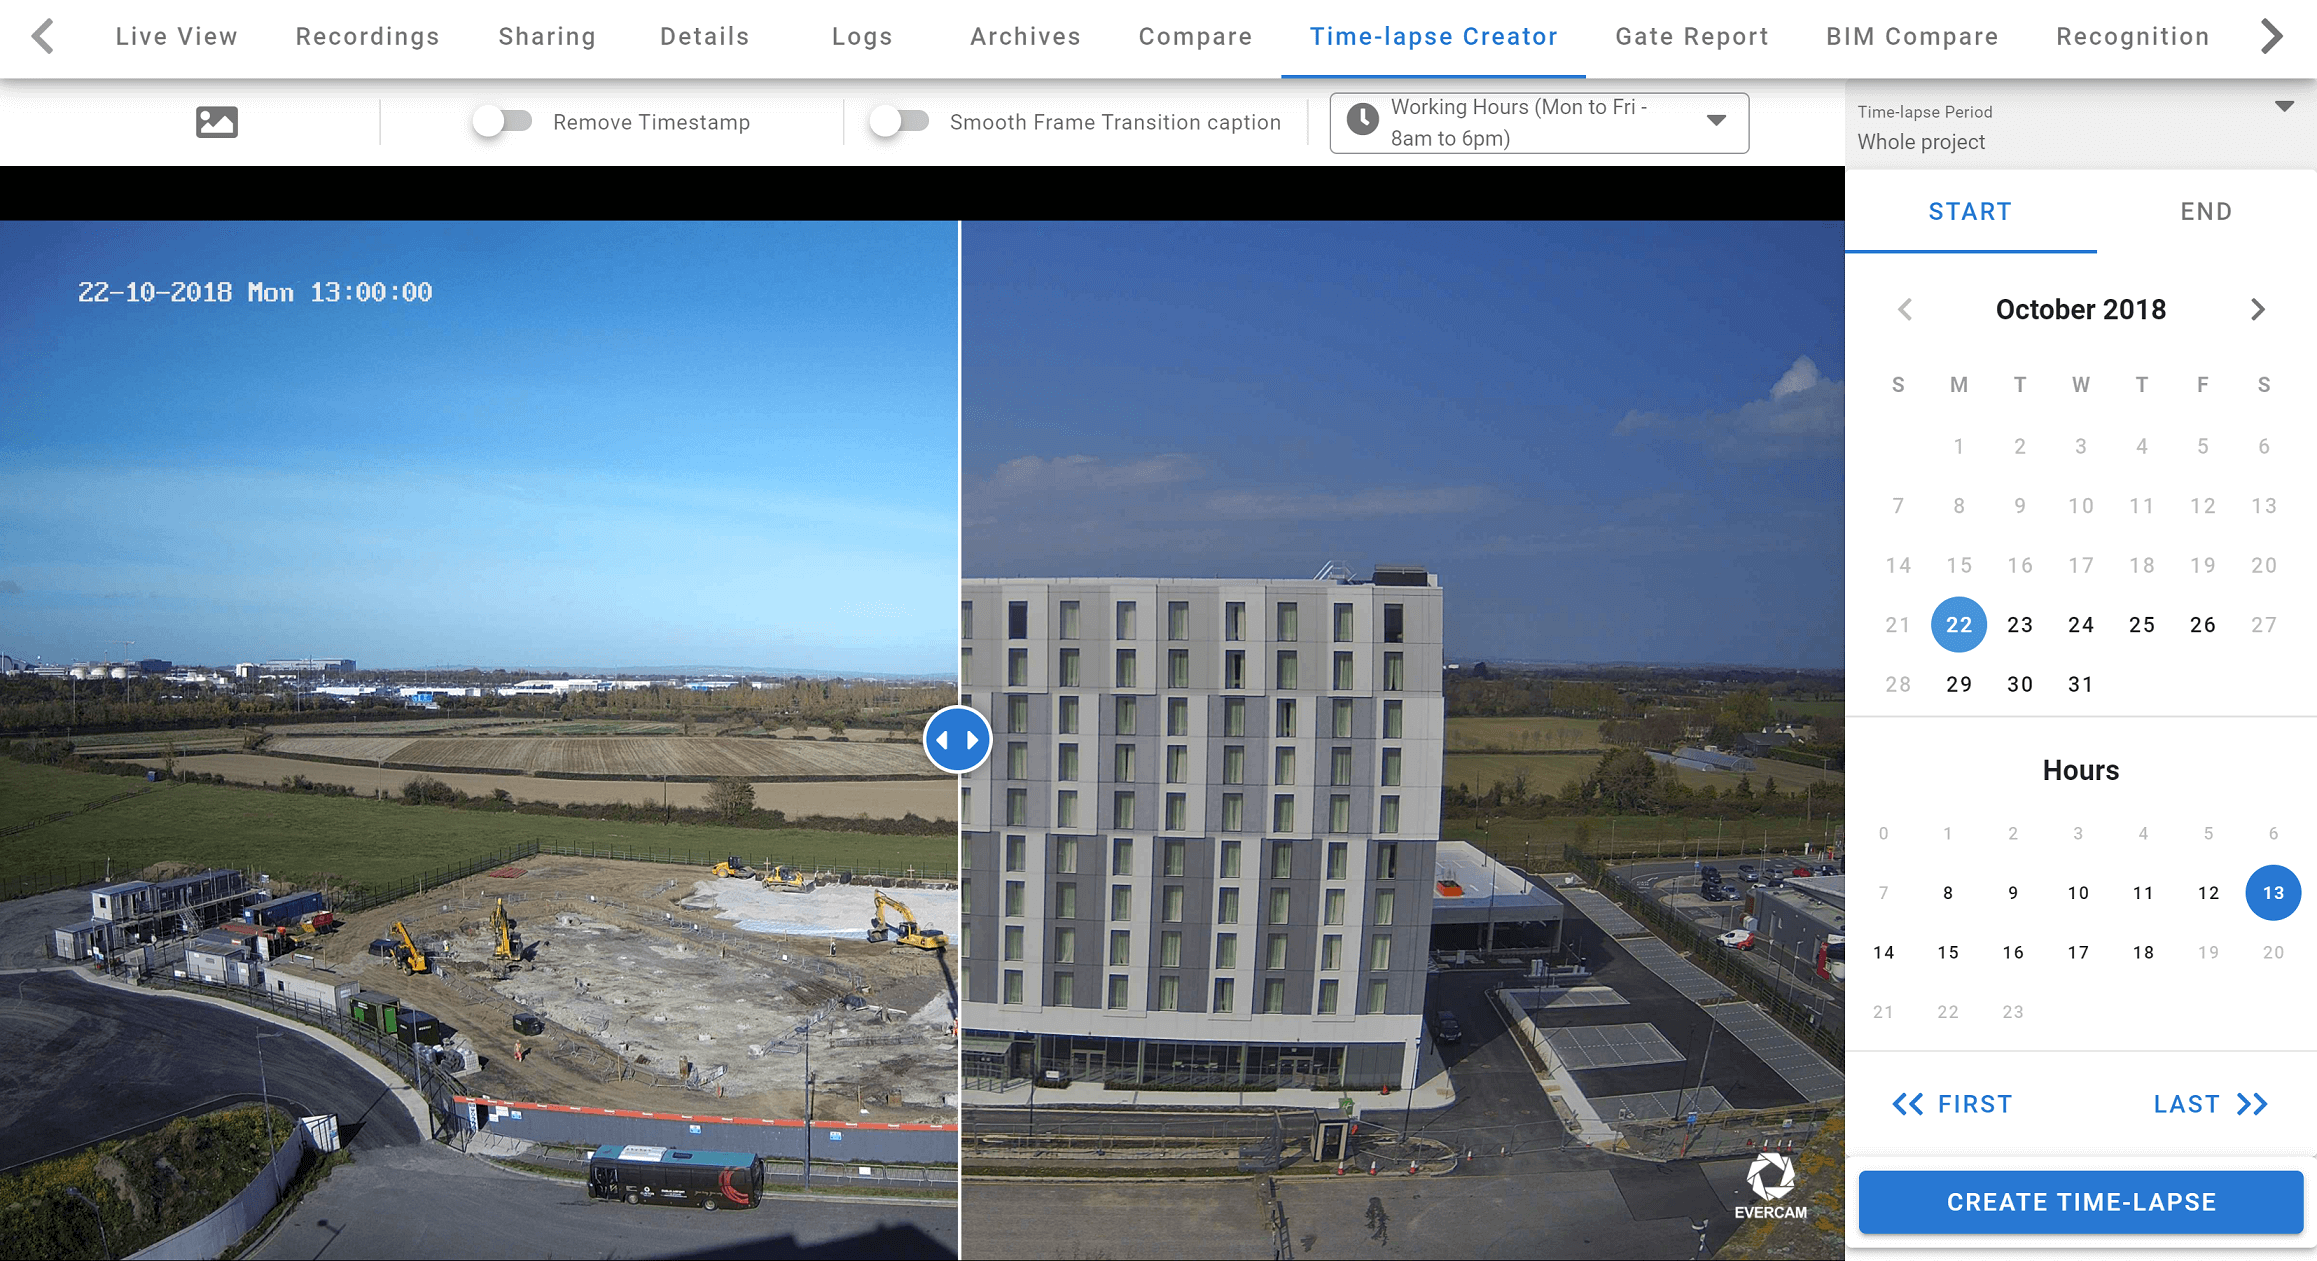Click the clock icon in the schedule selector
The image size is (2317, 1261).
tap(1362, 121)
